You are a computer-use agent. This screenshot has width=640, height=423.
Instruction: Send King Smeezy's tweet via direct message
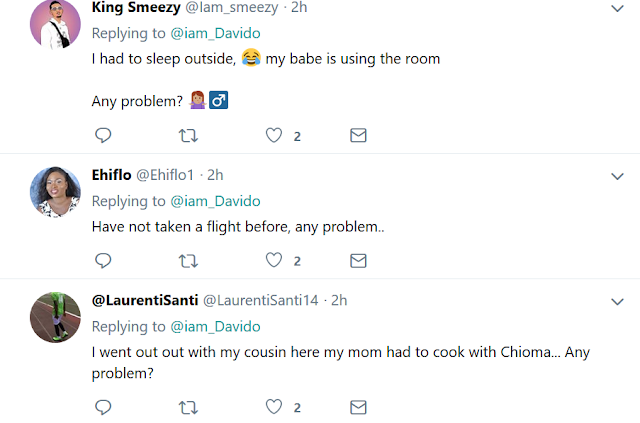click(357, 135)
